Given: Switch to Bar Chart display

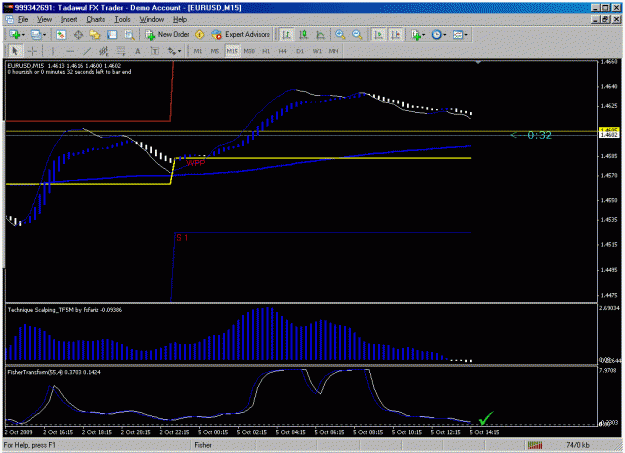Looking at the screenshot, I should pyautogui.click(x=286, y=35).
